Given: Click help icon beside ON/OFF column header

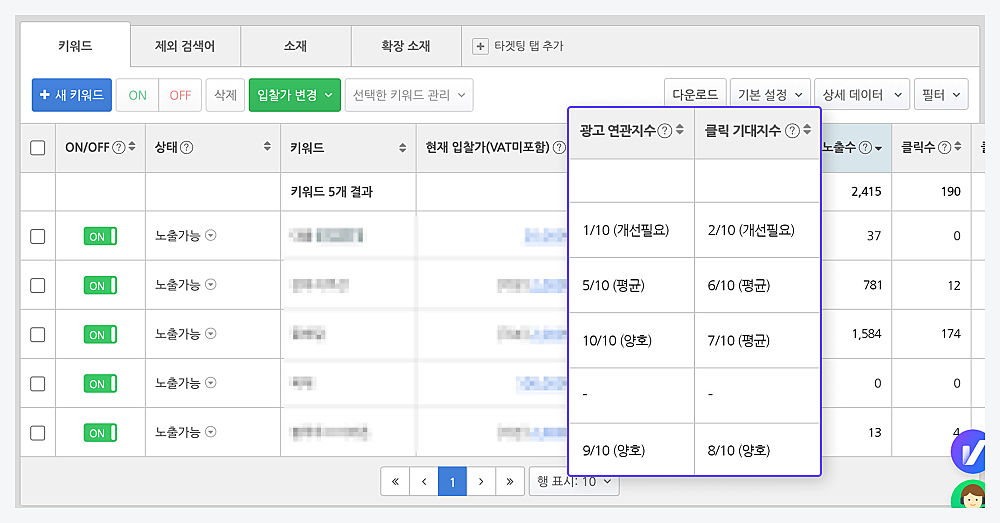Looking at the screenshot, I should point(119,148).
